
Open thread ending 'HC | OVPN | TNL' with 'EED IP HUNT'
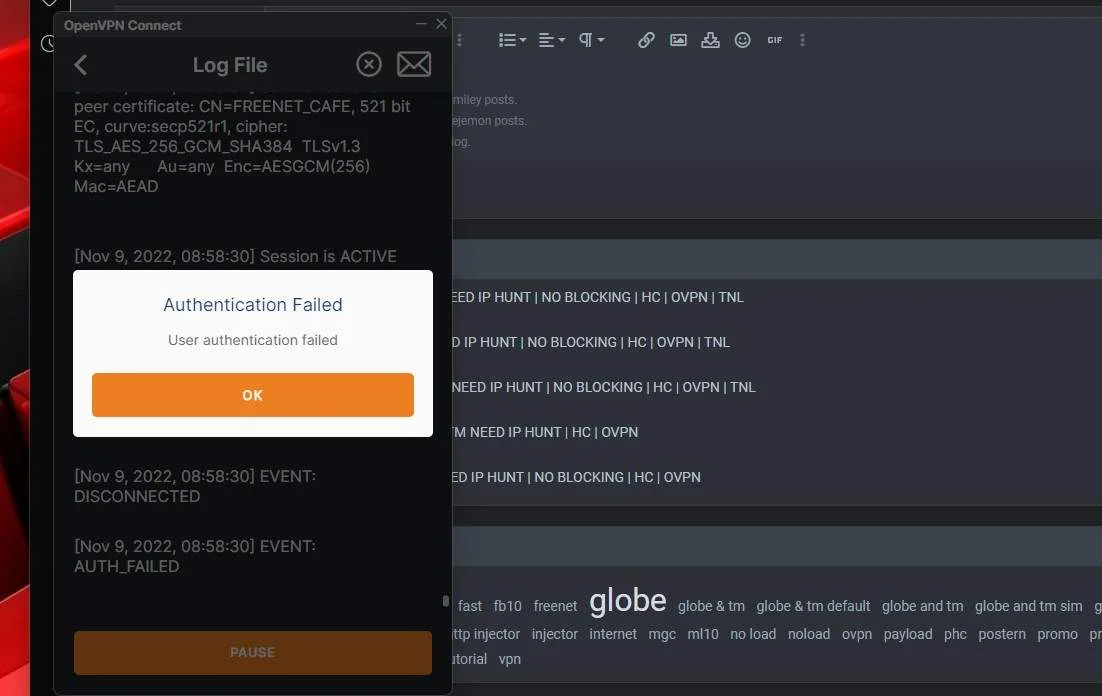[597, 297]
